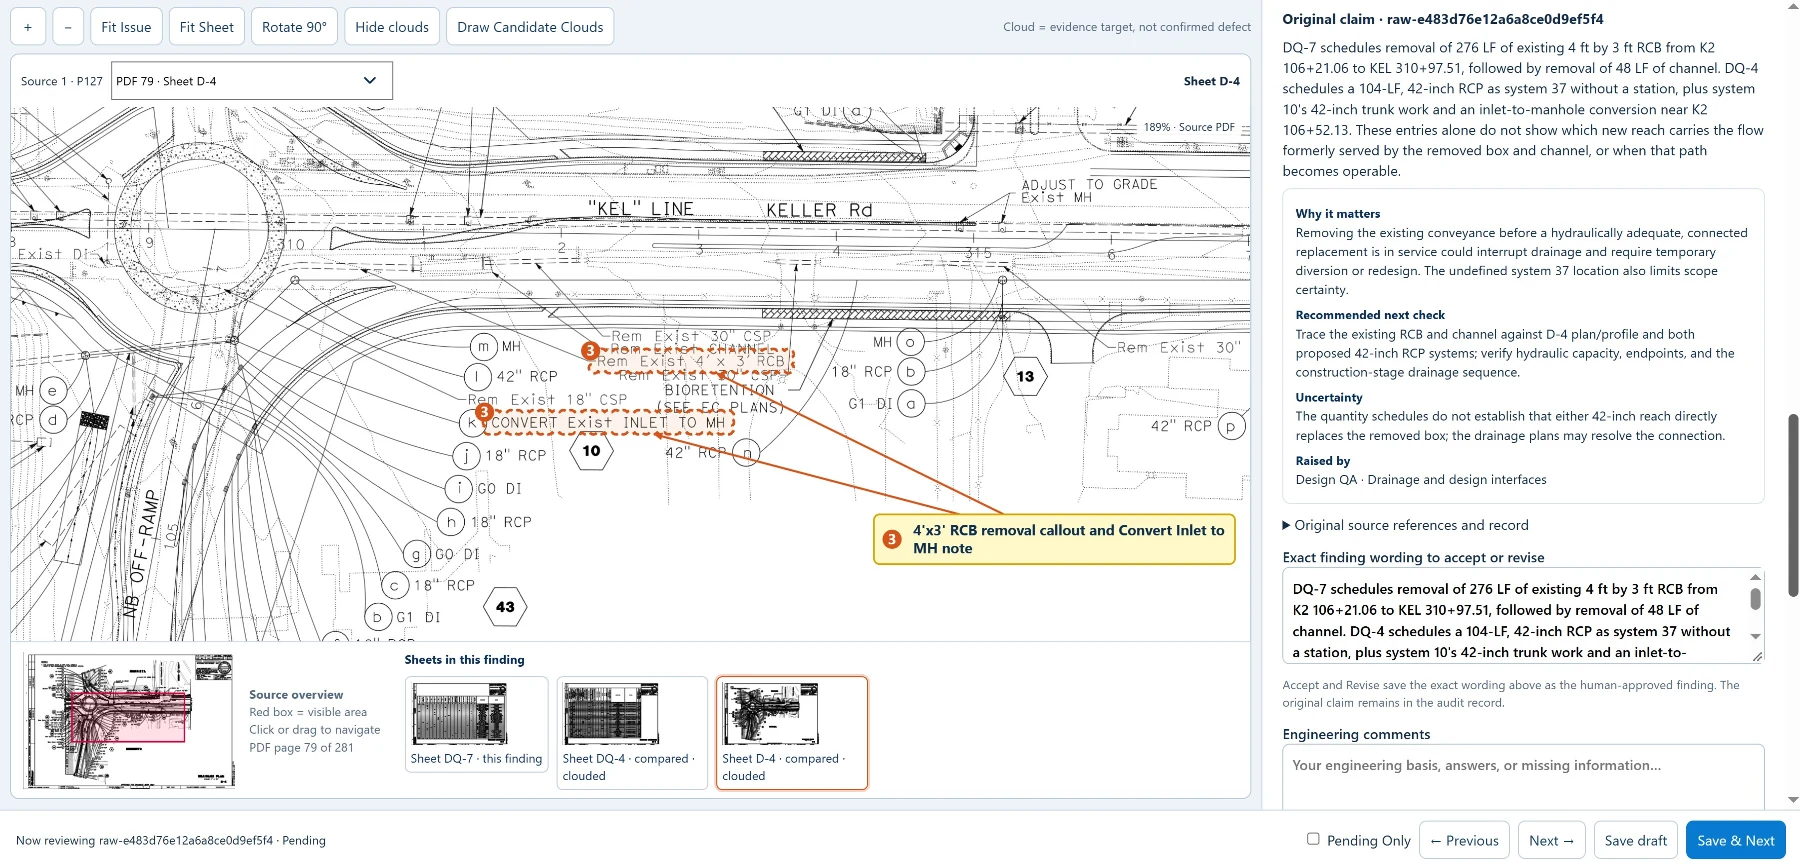Rotate the sheet 90 degrees
This screenshot has height=868, width=1800.
[x=294, y=27]
